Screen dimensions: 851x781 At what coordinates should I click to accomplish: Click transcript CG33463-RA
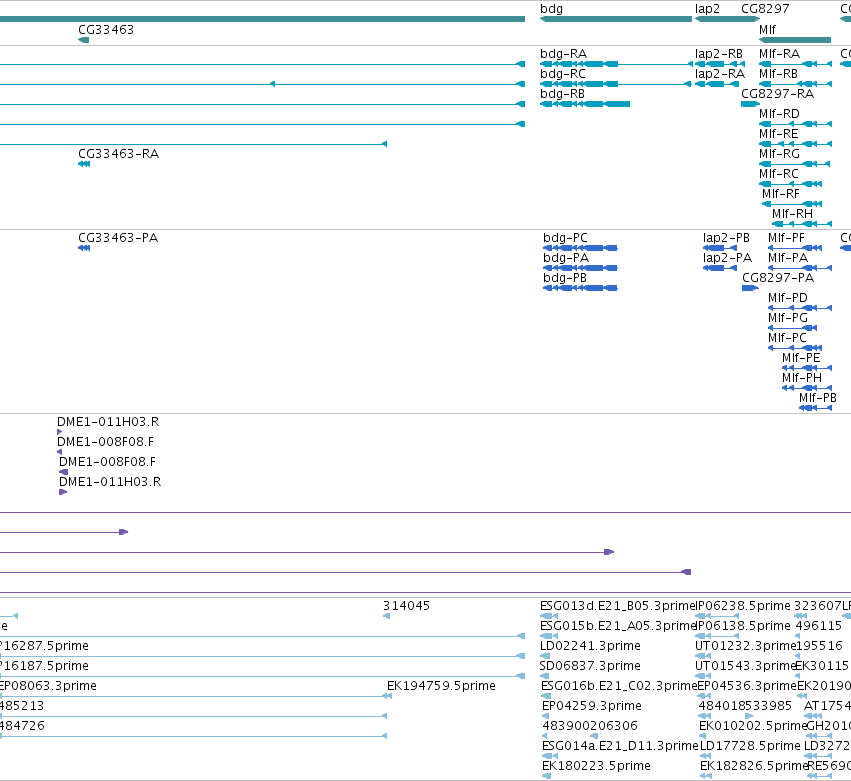tap(84, 164)
